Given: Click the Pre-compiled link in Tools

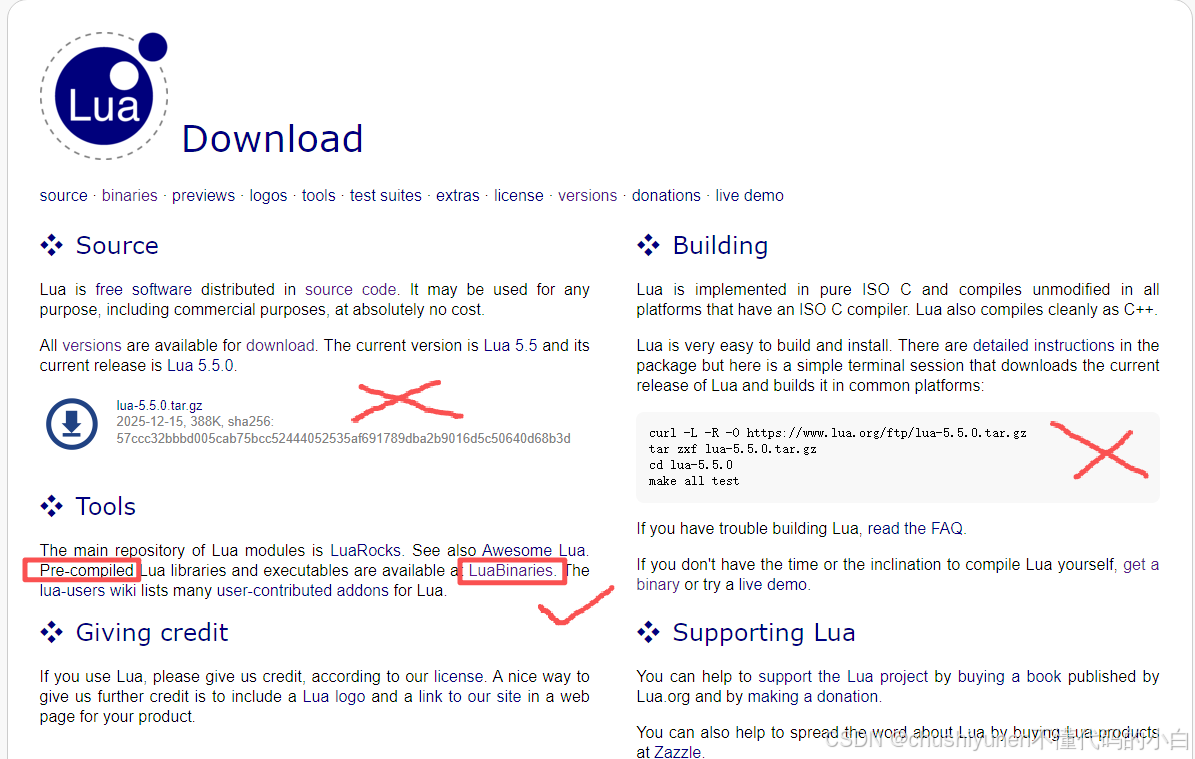Looking at the screenshot, I should point(87,570).
